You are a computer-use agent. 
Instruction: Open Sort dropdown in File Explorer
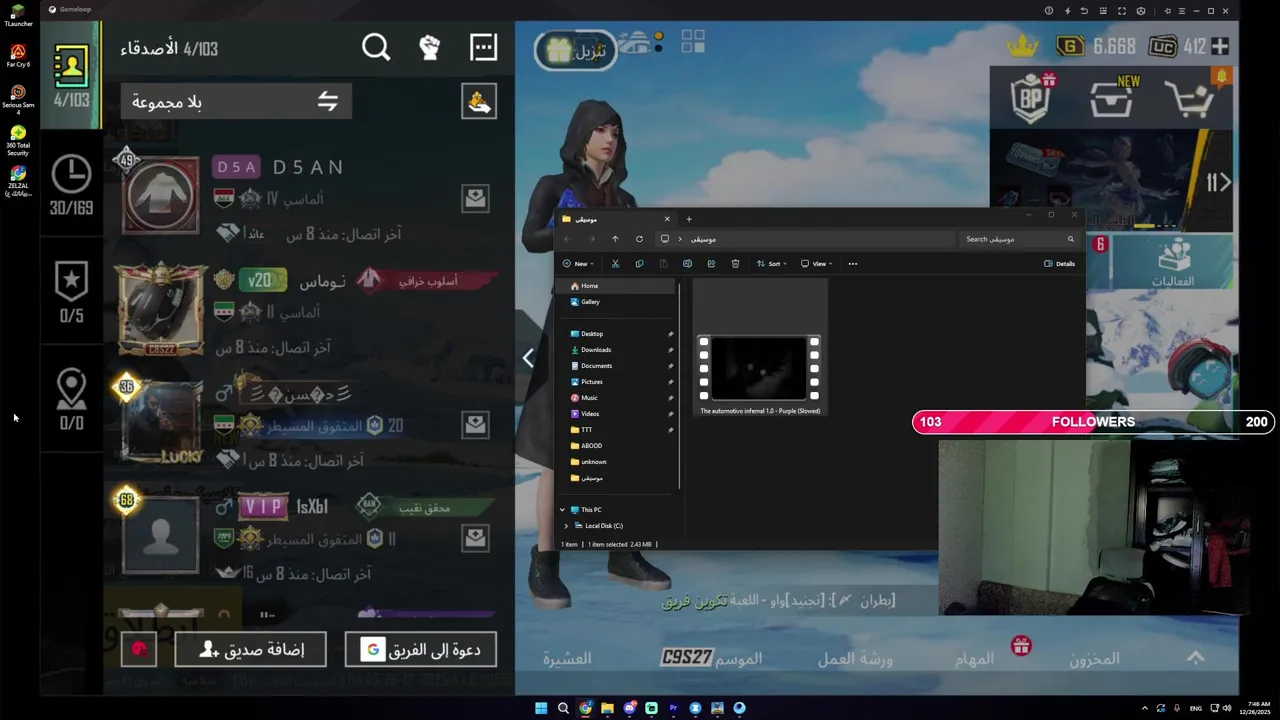[770, 264]
